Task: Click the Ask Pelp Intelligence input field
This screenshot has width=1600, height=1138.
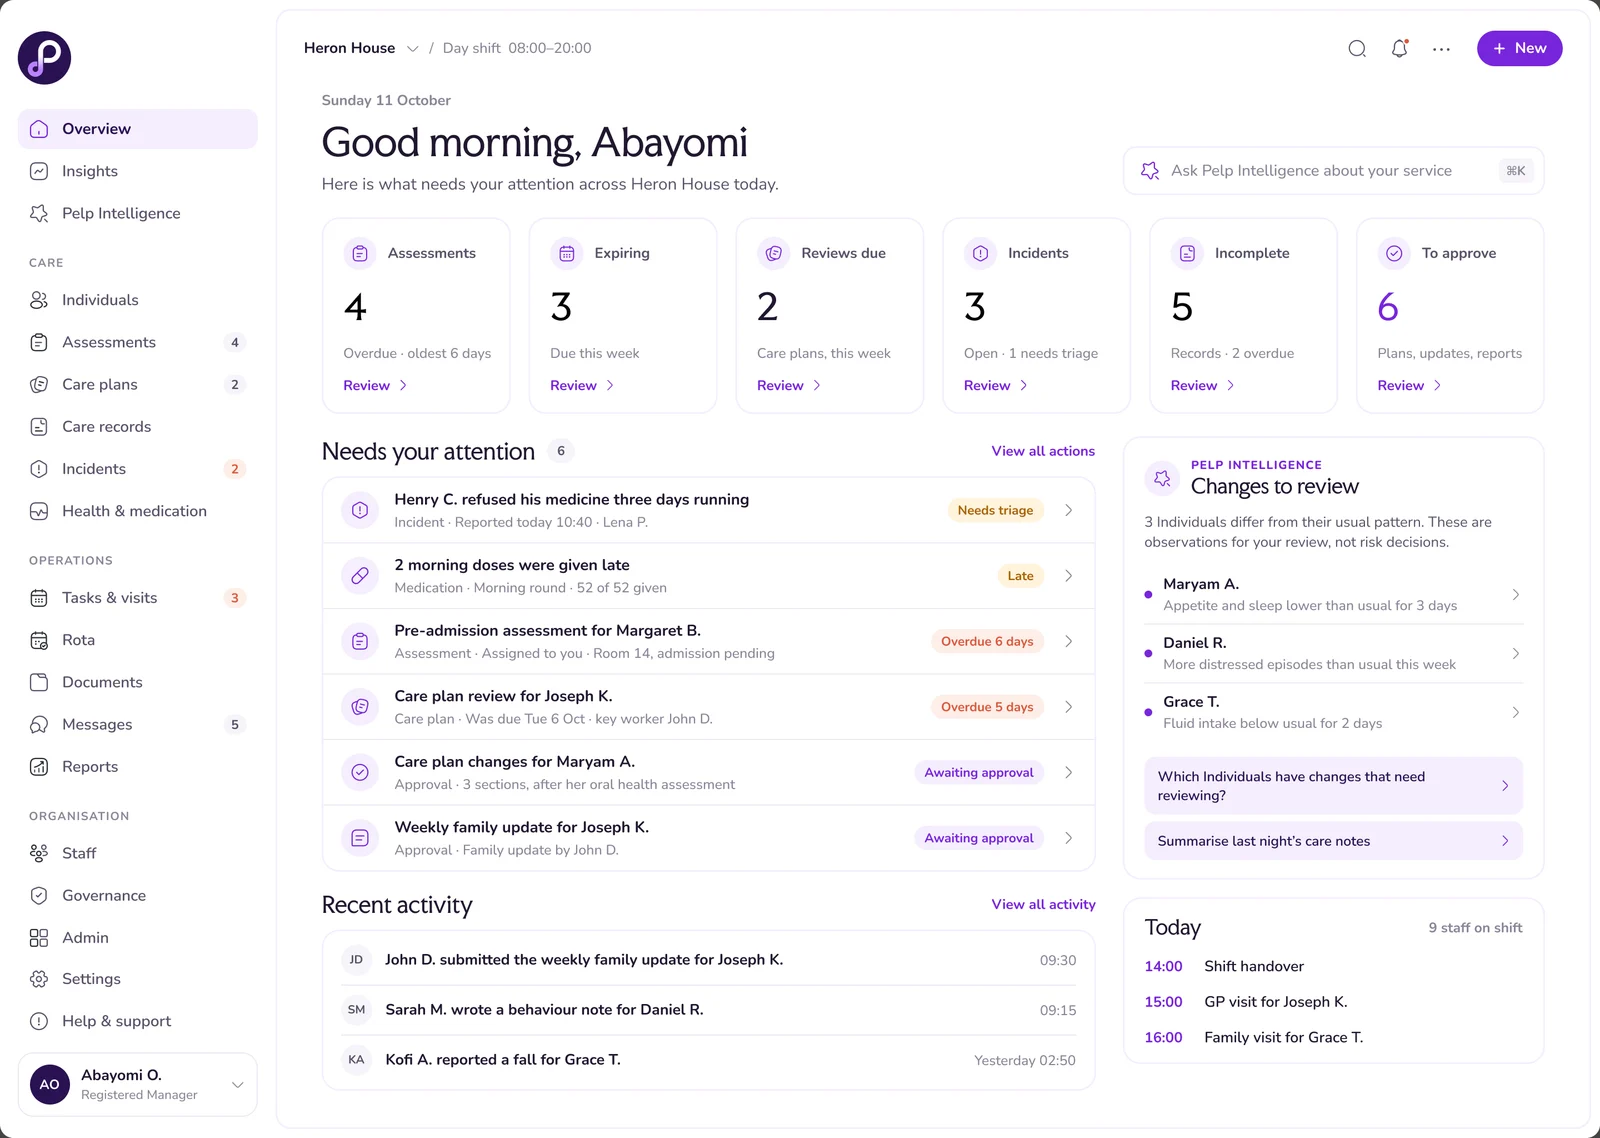Action: (1333, 171)
